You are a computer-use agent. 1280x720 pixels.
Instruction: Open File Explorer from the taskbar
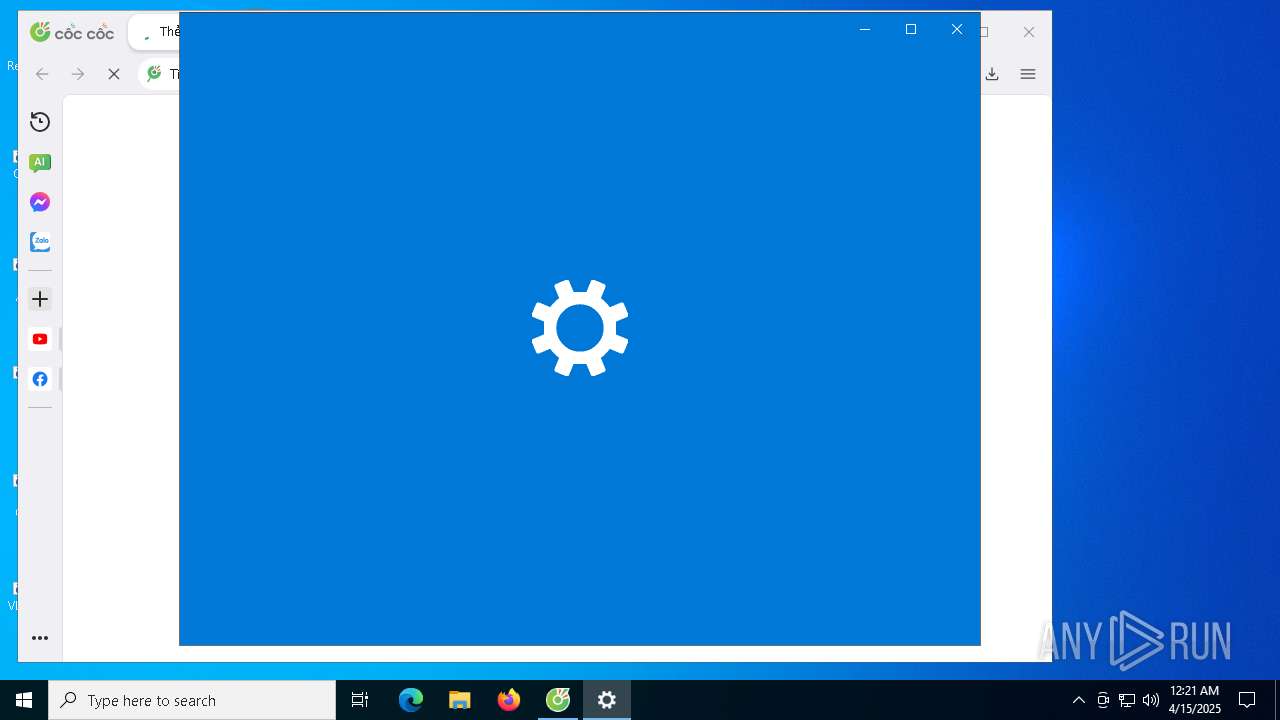point(460,700)
